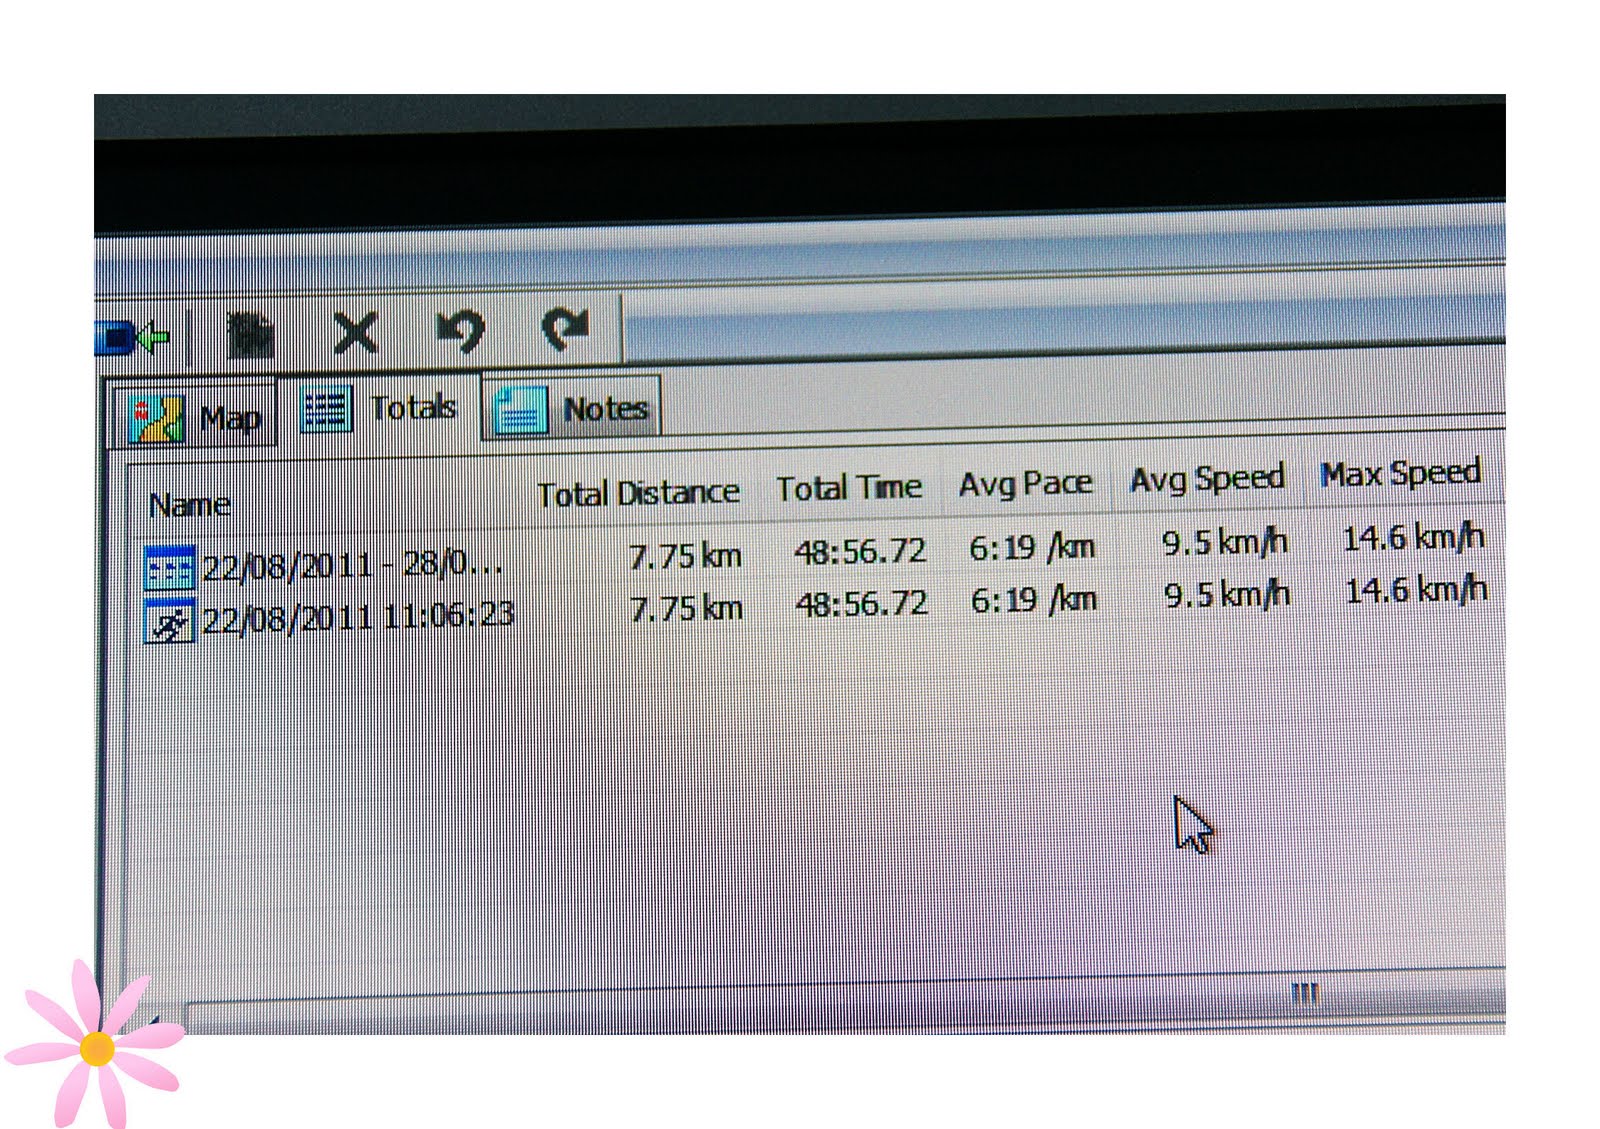Click 14.6 km/h in the 11:06:23 row
The width and height of the screenshot is (1600, 1129).
point(1415,590)
